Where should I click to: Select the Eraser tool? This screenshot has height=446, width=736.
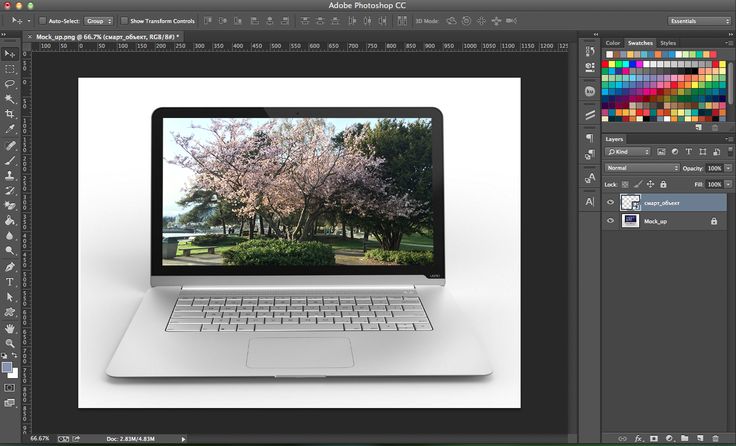tap(9, 206)
